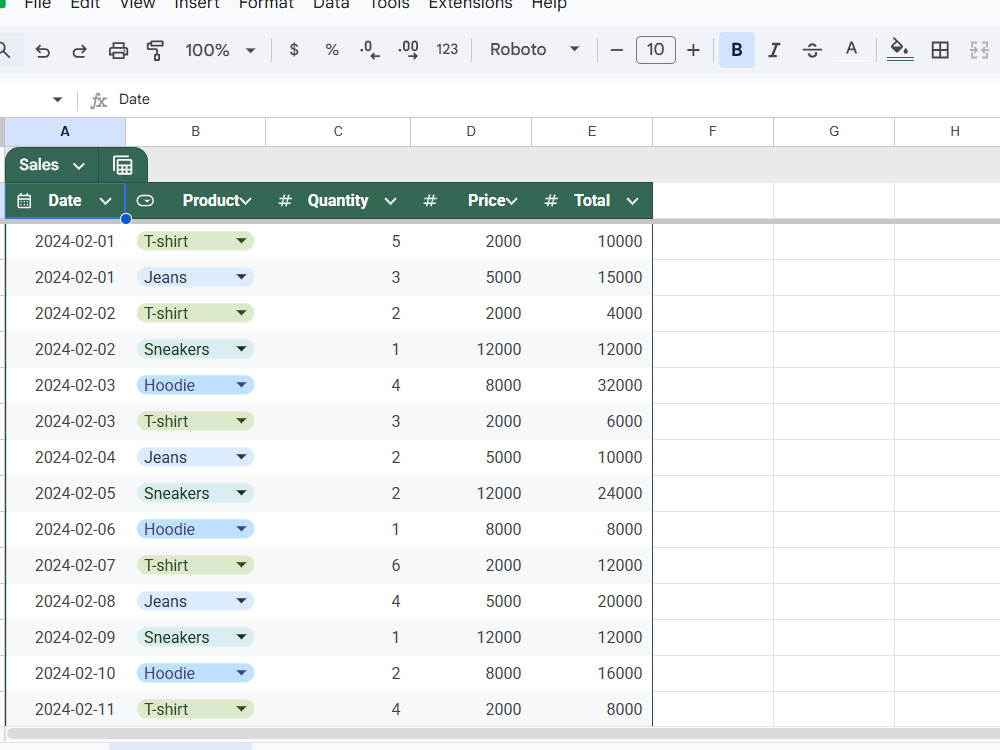Image resolution: width=1000 pixels, height=750 pixels.
Task: Click the merge cells icon
Action: 979,50
